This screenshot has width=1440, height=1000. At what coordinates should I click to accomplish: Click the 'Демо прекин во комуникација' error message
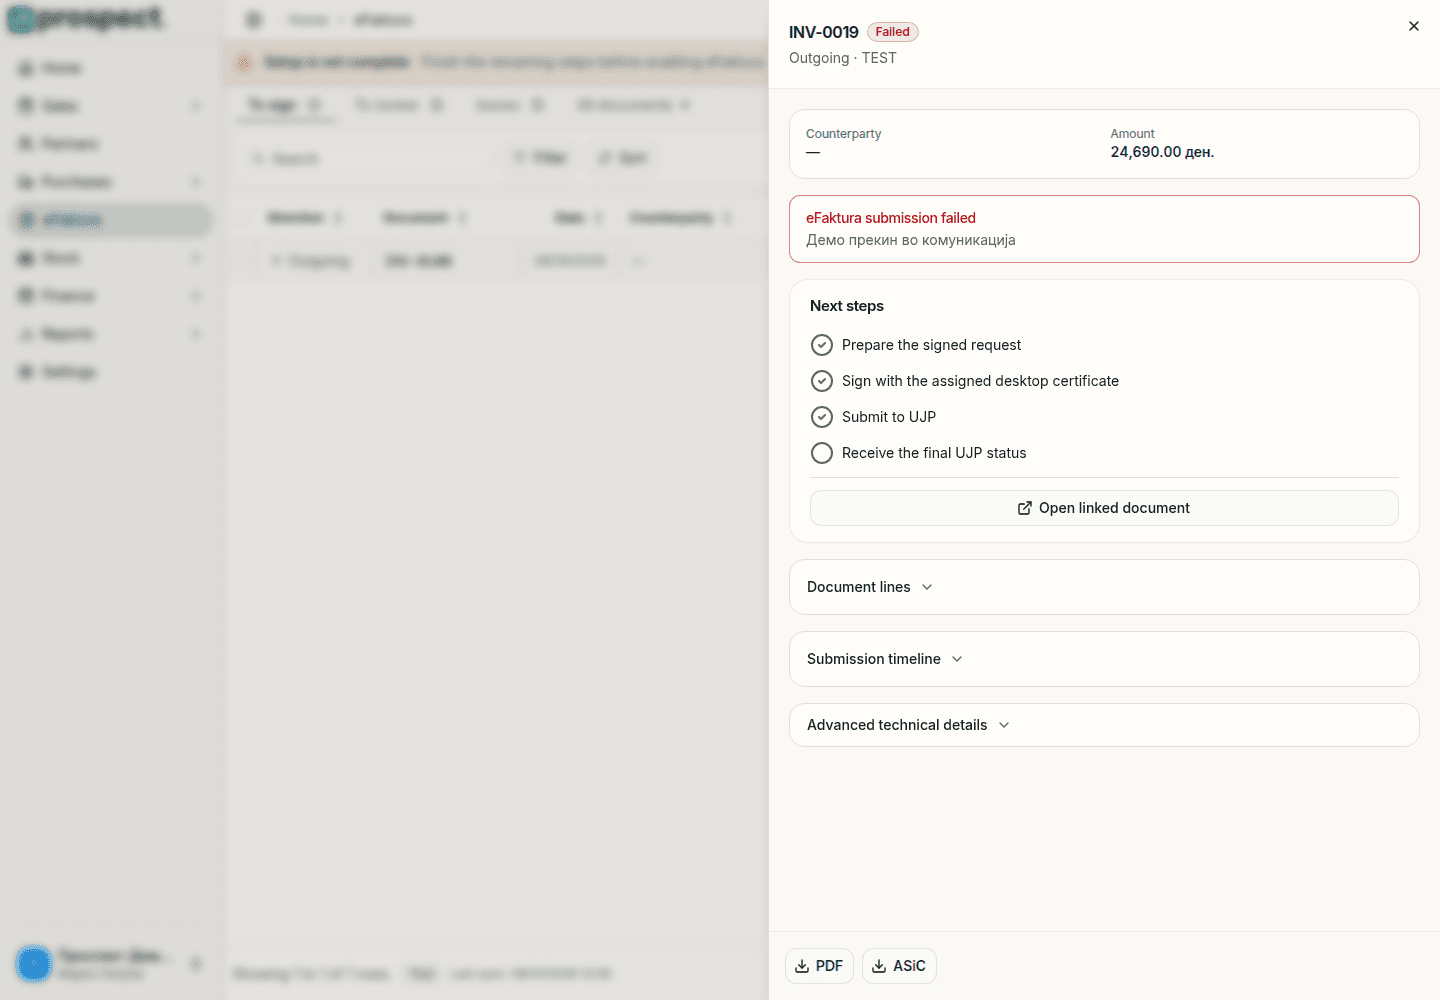pos(911,240)
